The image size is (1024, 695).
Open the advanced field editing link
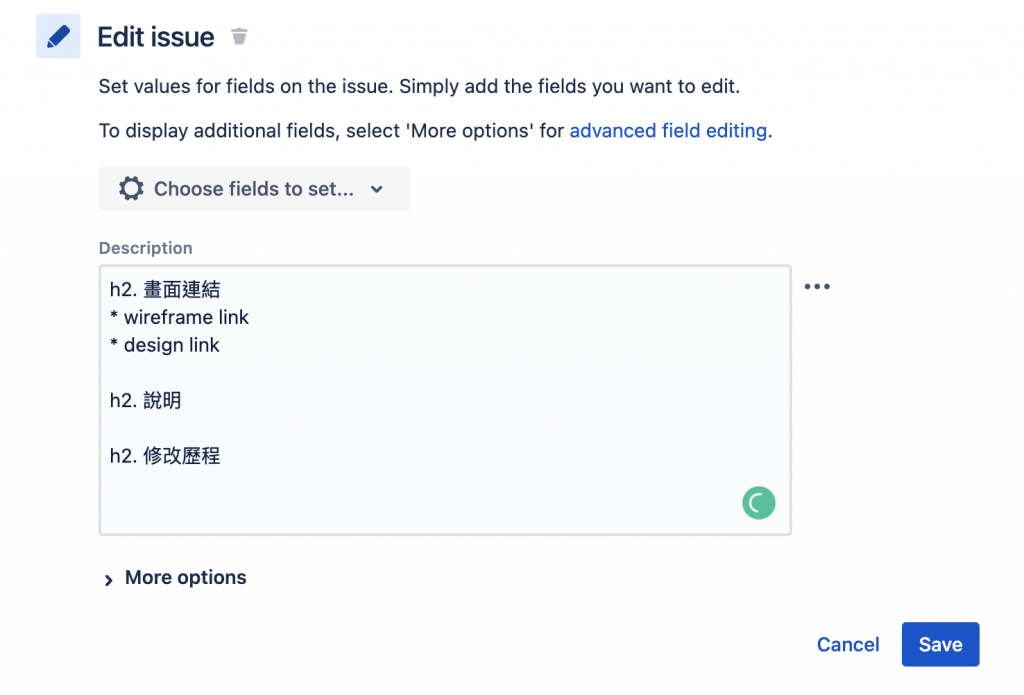pyautogui.click(x=668, y=130)
